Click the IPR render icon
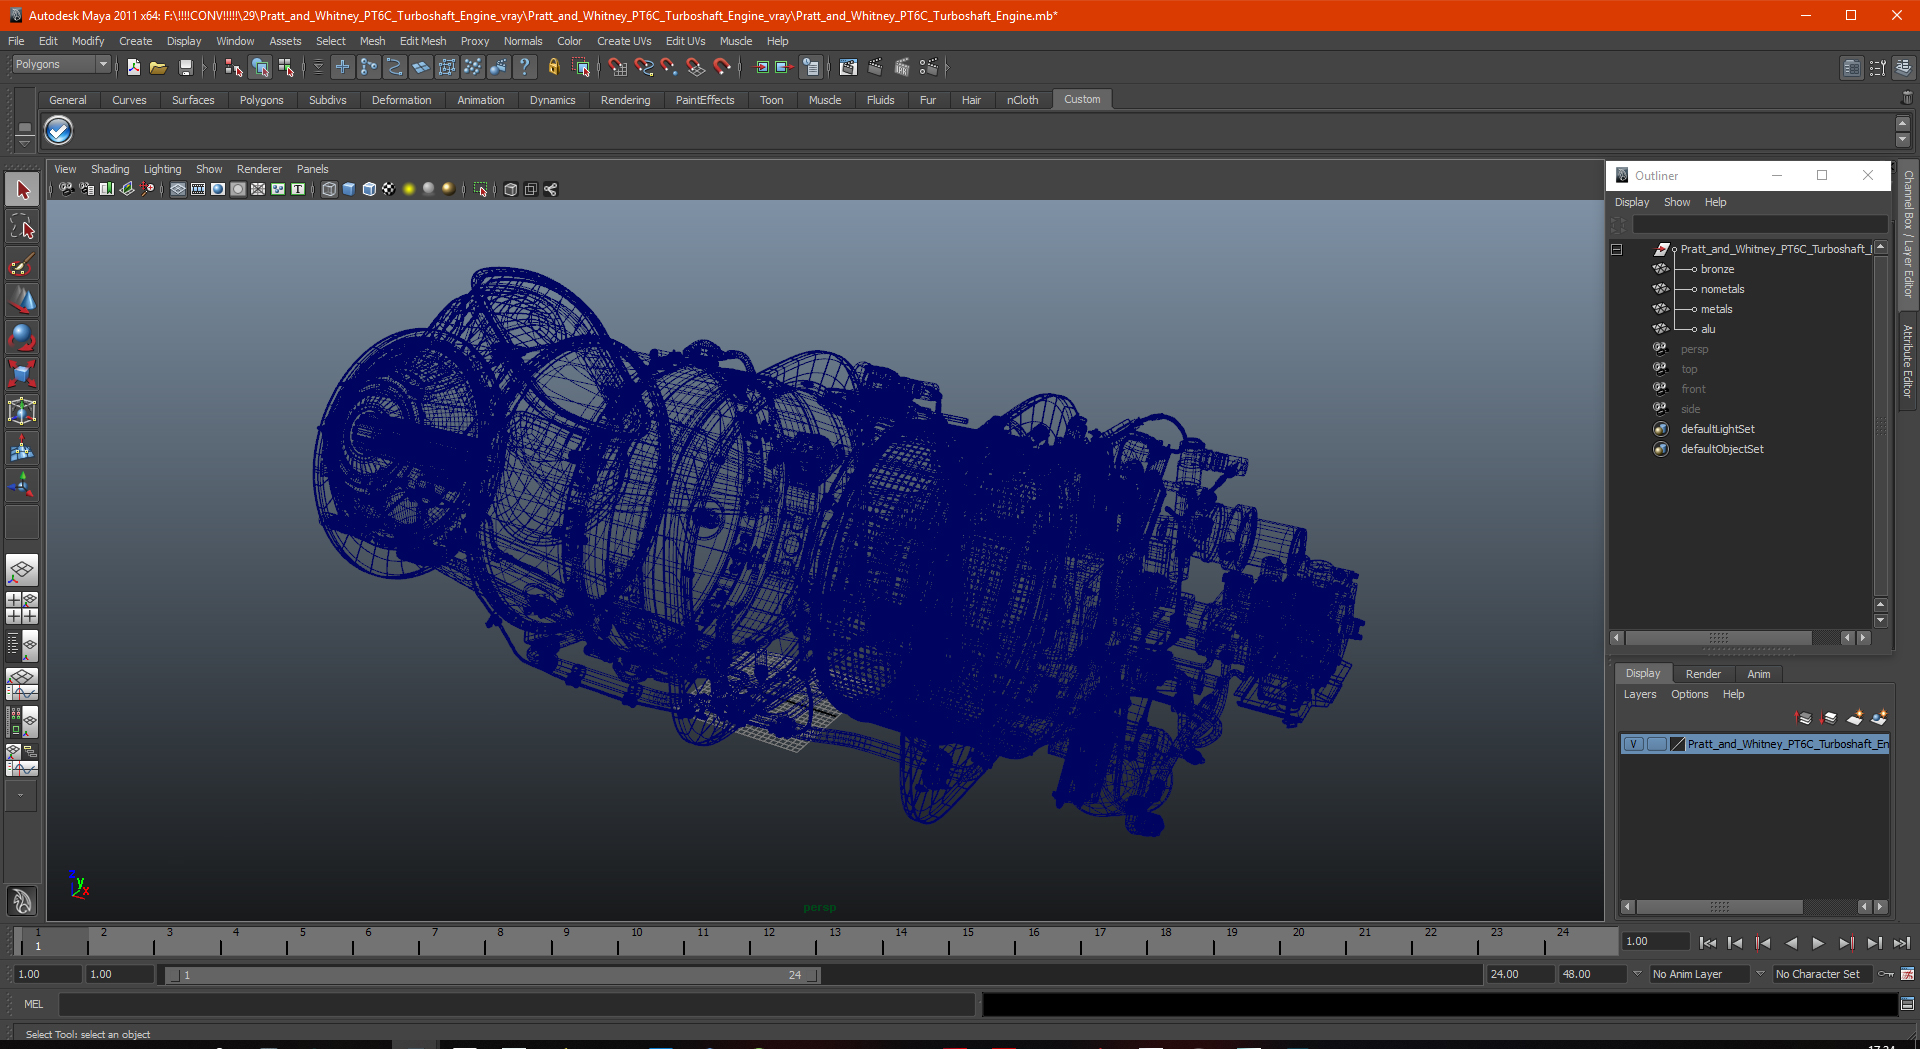 tap(902, 67)
